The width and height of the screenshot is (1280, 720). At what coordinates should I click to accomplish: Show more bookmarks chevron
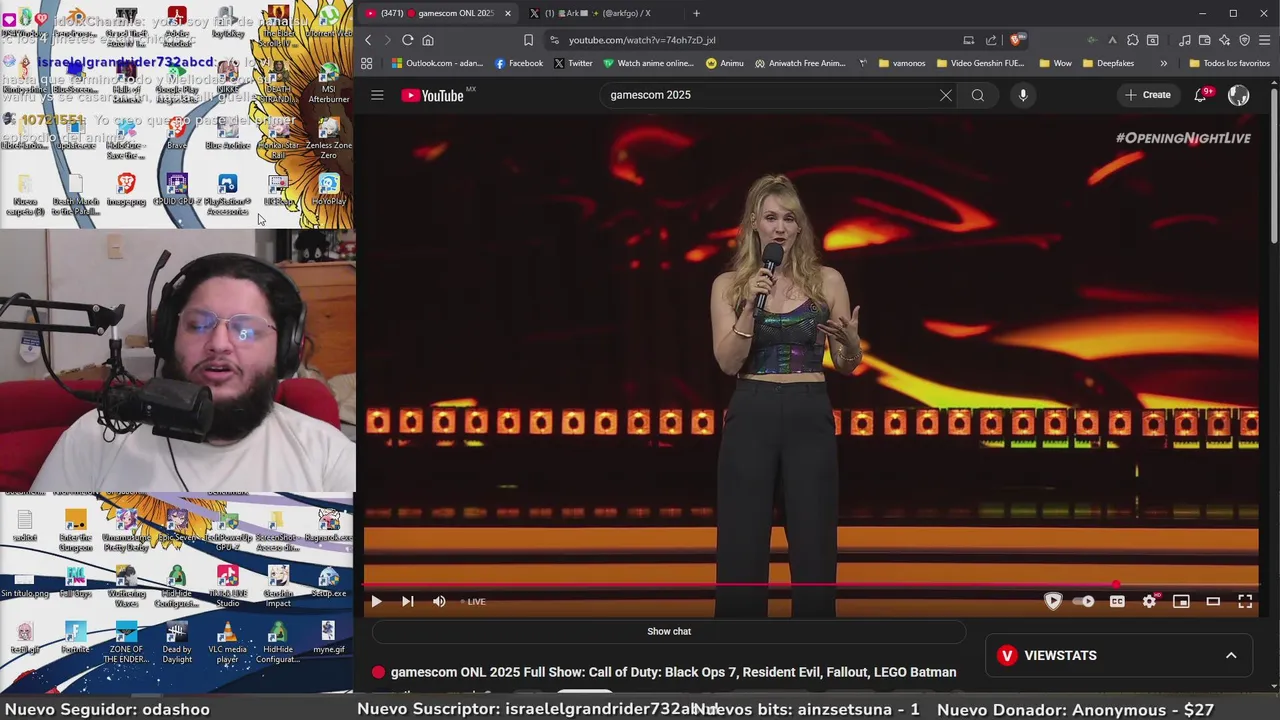[1163, 63]
